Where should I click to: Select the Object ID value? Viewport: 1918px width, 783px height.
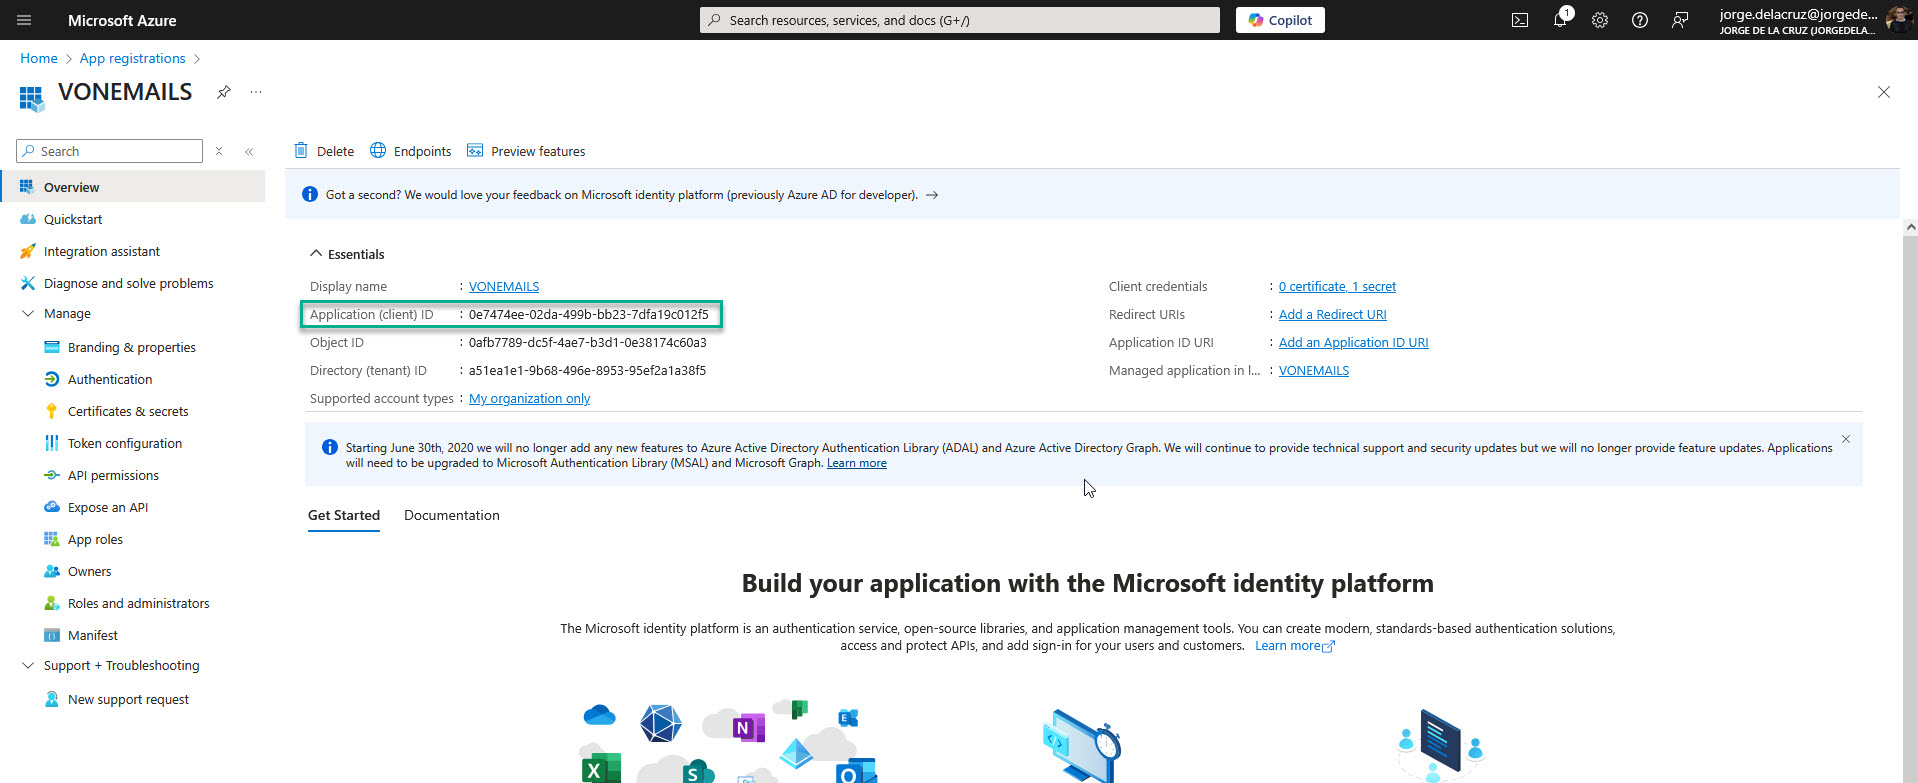point(588,342)
